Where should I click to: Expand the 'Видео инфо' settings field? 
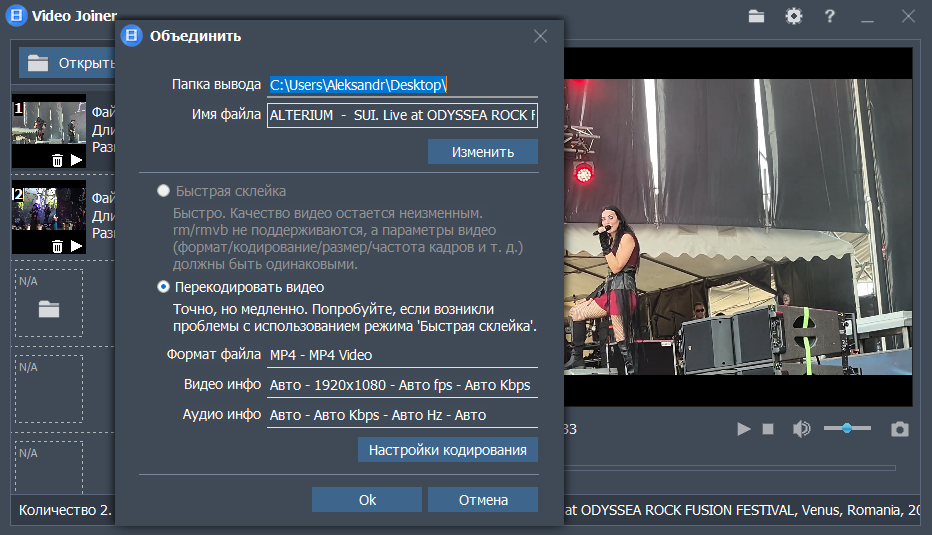[x=402, y=385]
